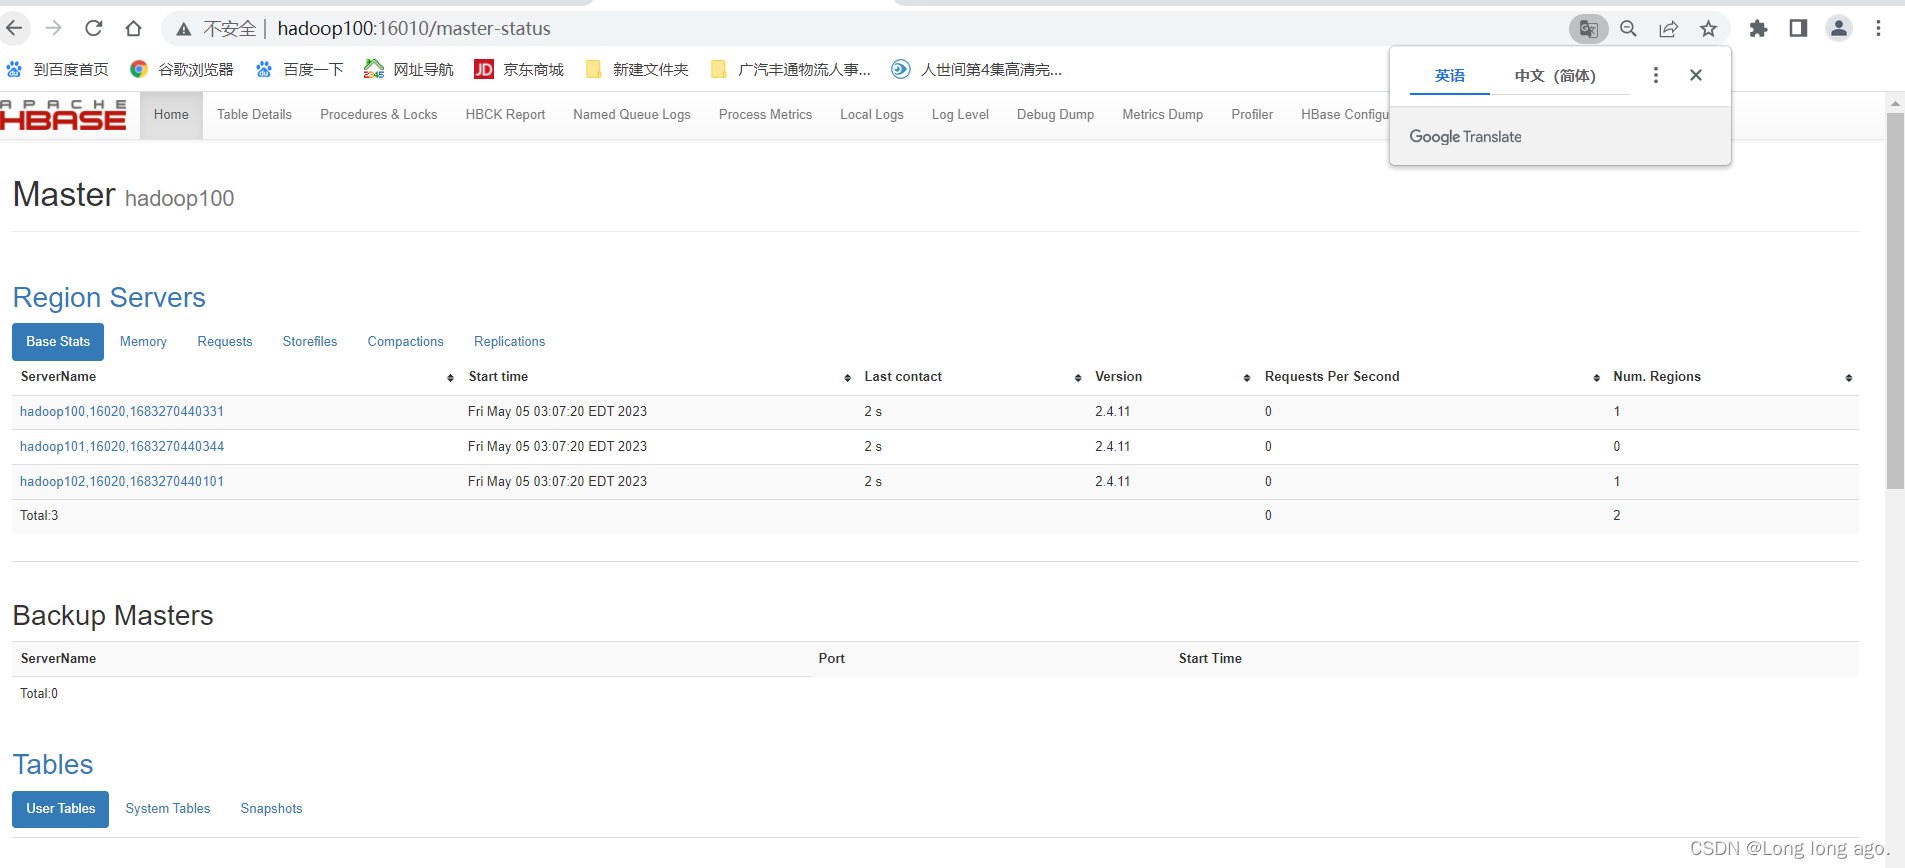Click the vertical page scrollbar
Viewport: 1905px width, 868px height.
(x=1895, y=300)
